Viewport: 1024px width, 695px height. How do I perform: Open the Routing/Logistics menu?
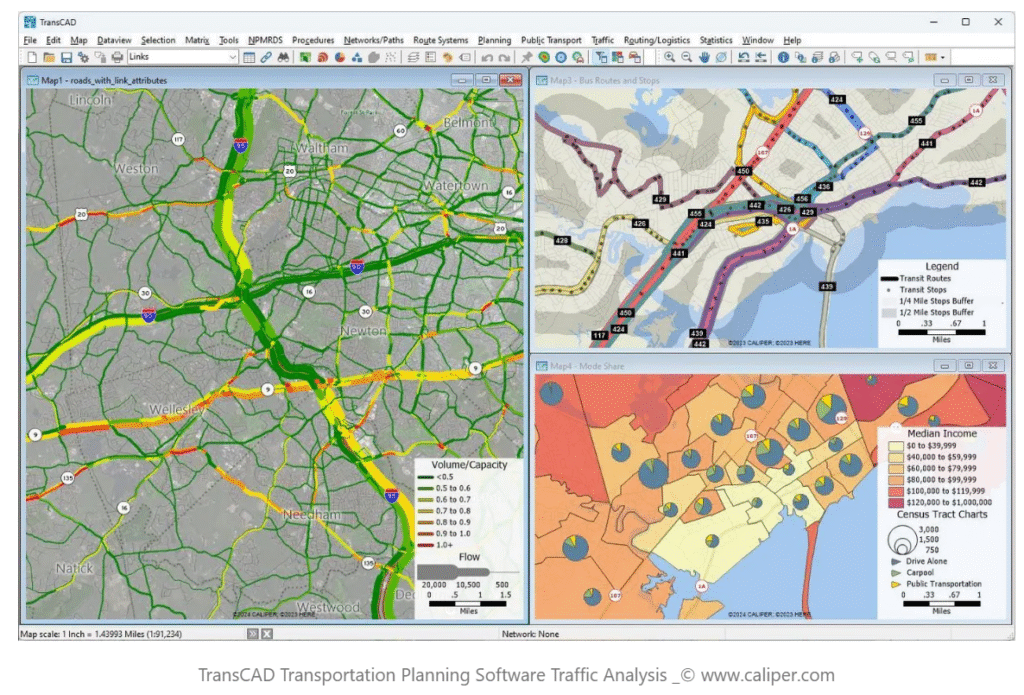click(x=656, y=40)
